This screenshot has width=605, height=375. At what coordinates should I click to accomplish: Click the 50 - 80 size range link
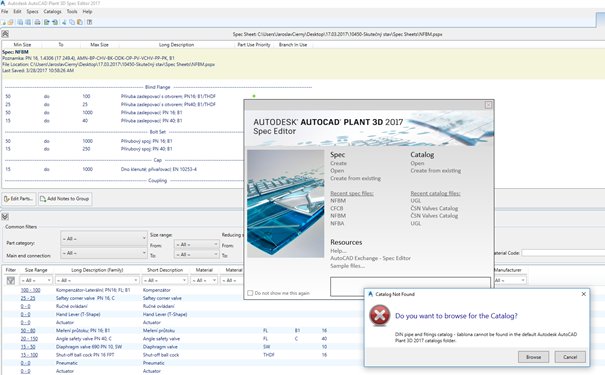point(28,331)
